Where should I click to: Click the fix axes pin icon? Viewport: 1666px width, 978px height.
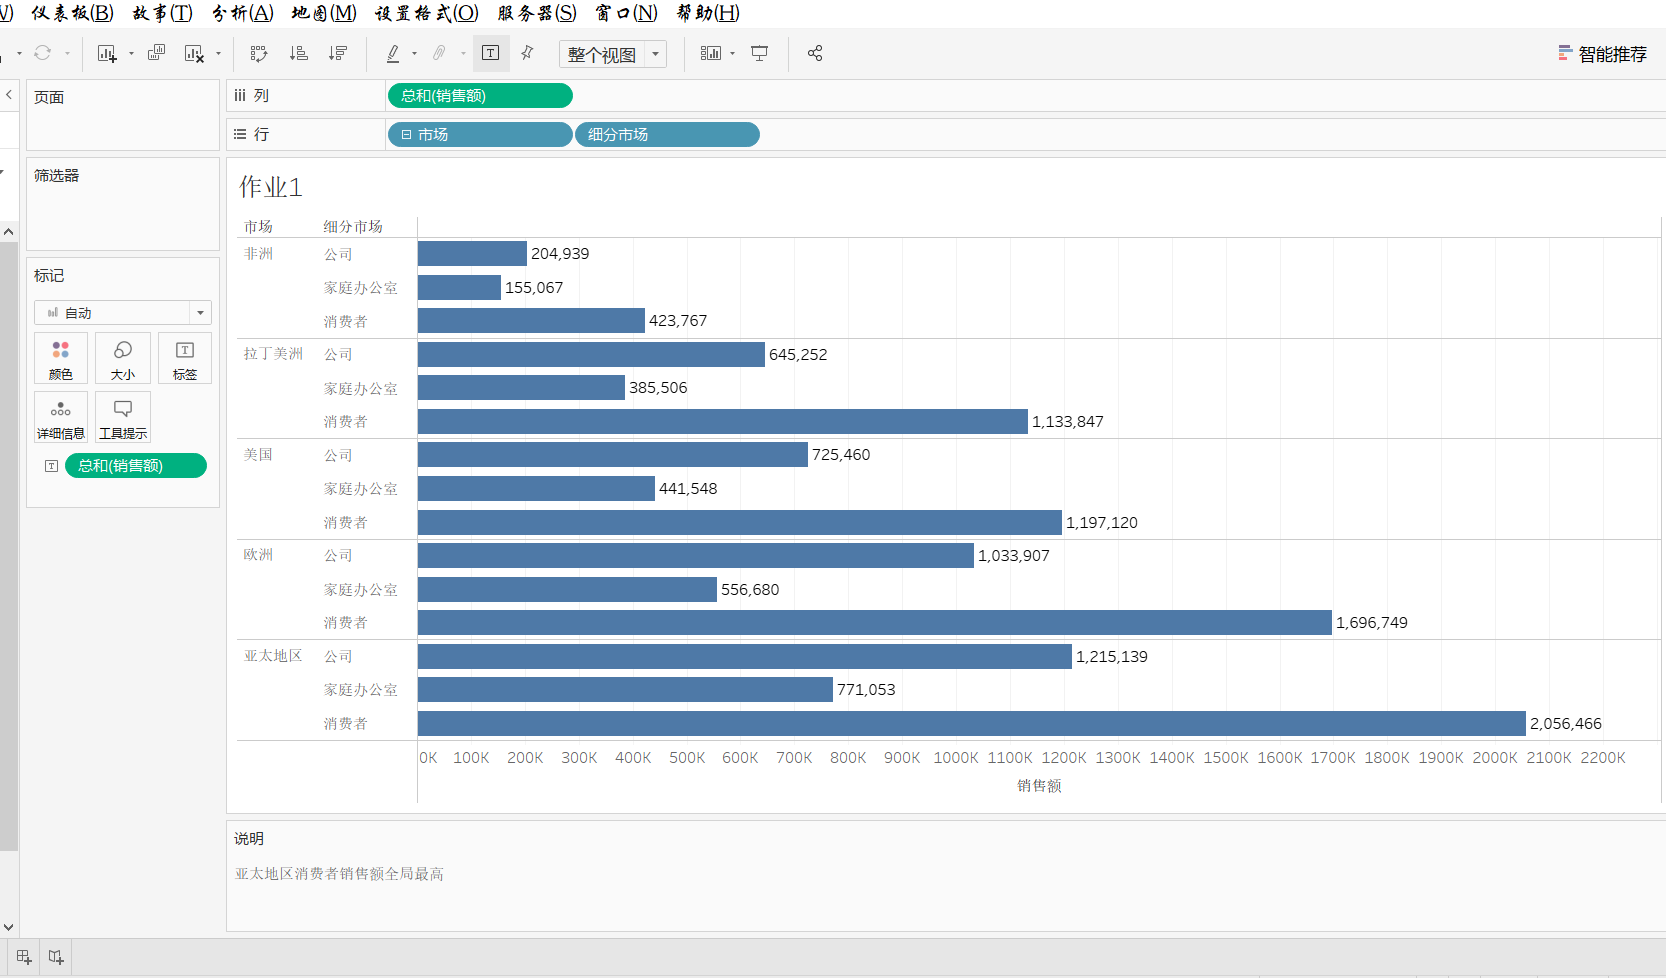528,53
